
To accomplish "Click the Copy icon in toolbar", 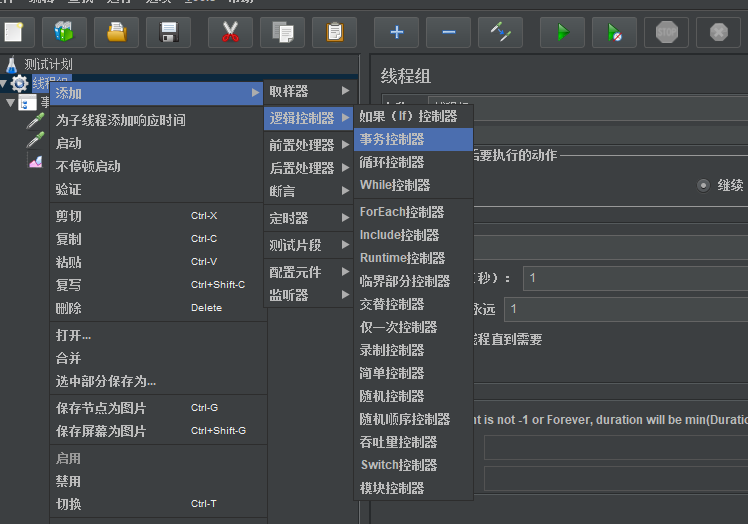I will pyautogui.click(x=282, y=32).
